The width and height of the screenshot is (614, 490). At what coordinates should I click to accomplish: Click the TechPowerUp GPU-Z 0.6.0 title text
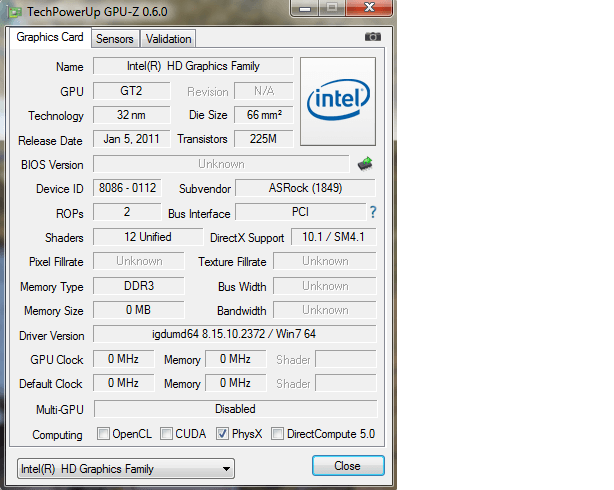[97, 12]
